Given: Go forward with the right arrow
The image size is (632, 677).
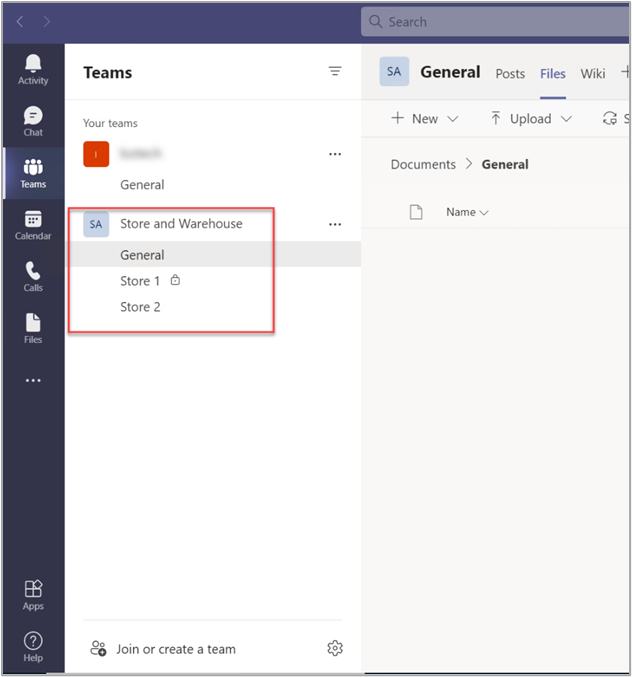Looking at the screenshot, I should pos(47,21).
